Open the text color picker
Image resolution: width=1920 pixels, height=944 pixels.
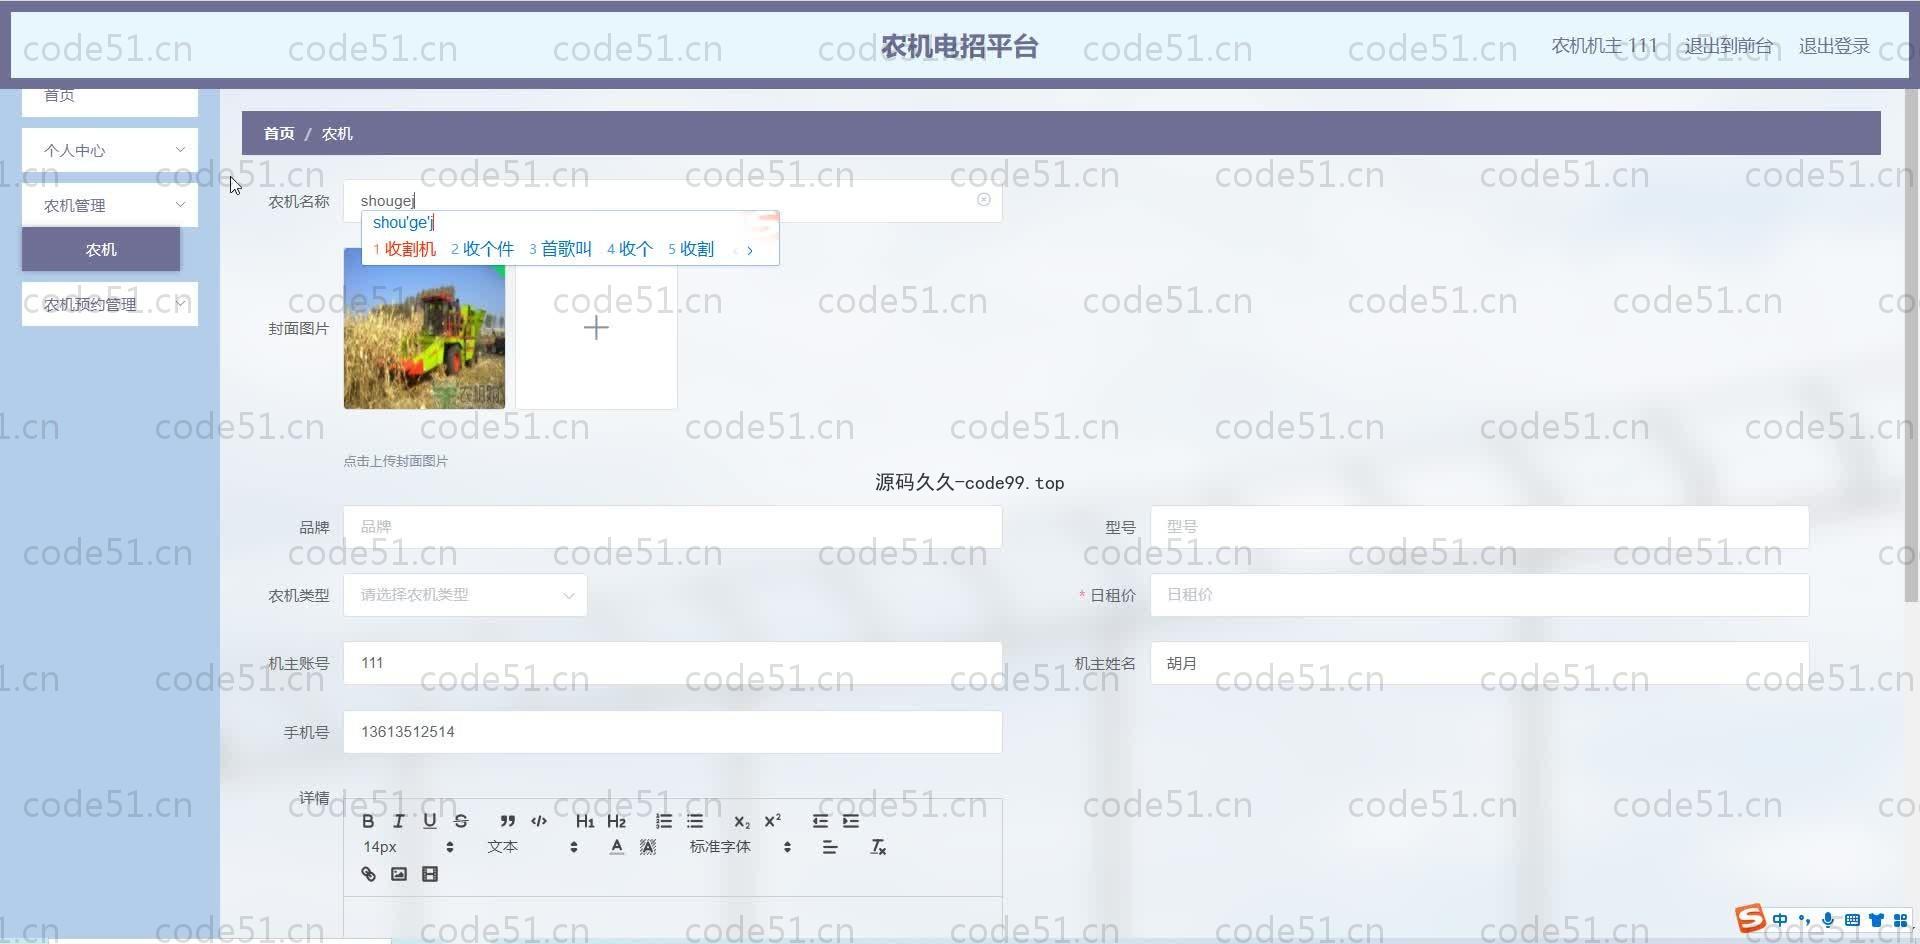point(617,847)
